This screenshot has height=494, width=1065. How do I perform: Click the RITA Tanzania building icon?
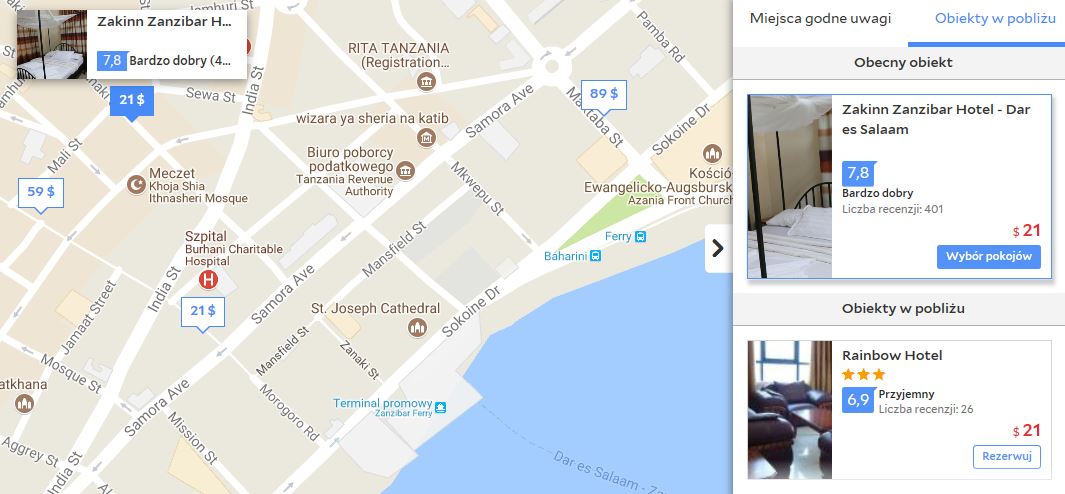click(x=427, y=82)
